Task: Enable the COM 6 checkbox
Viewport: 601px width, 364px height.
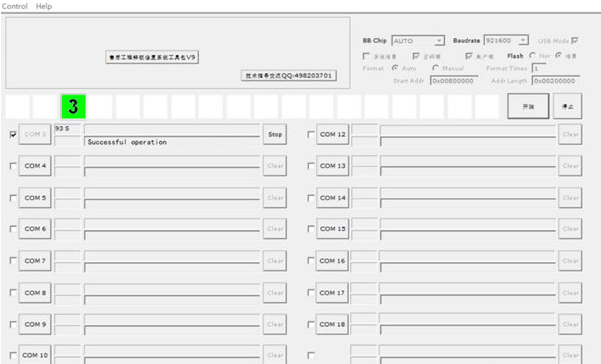Action: tap(13, 229)
